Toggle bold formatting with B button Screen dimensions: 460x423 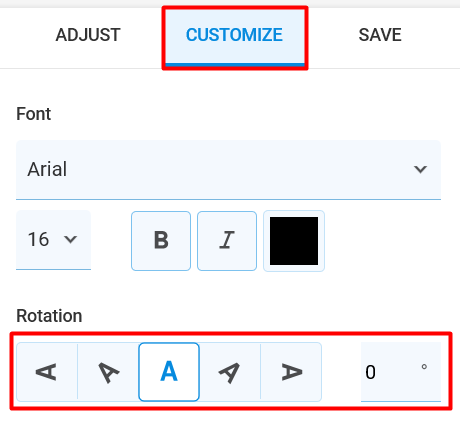[x=161, y=241]
